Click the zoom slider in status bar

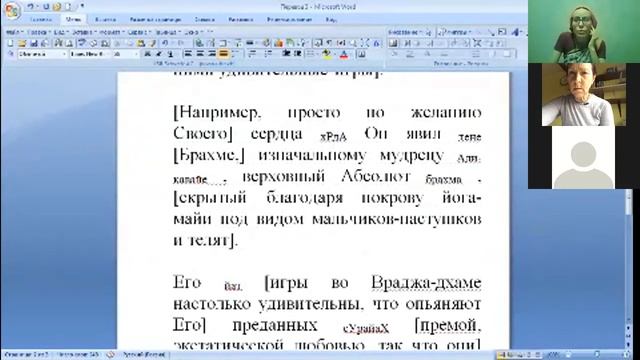pyautogui.click(x=596, y=355)
